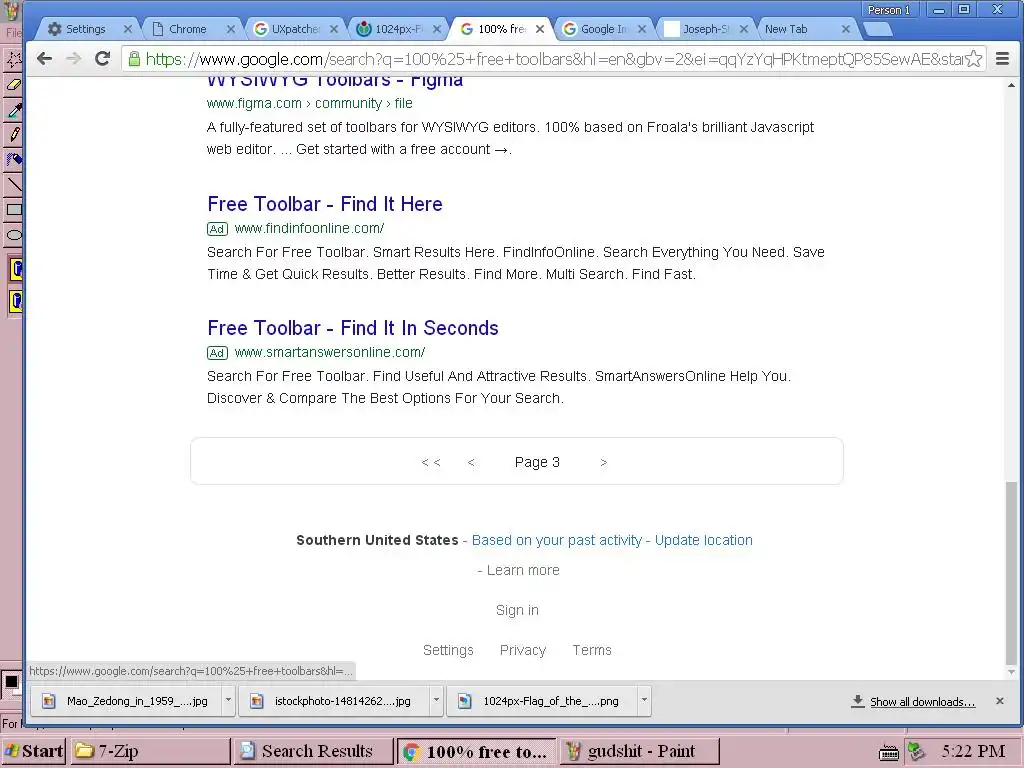Go to previous results page via <
This screenshot has width=1024, height=768.
tap(471, 462)
